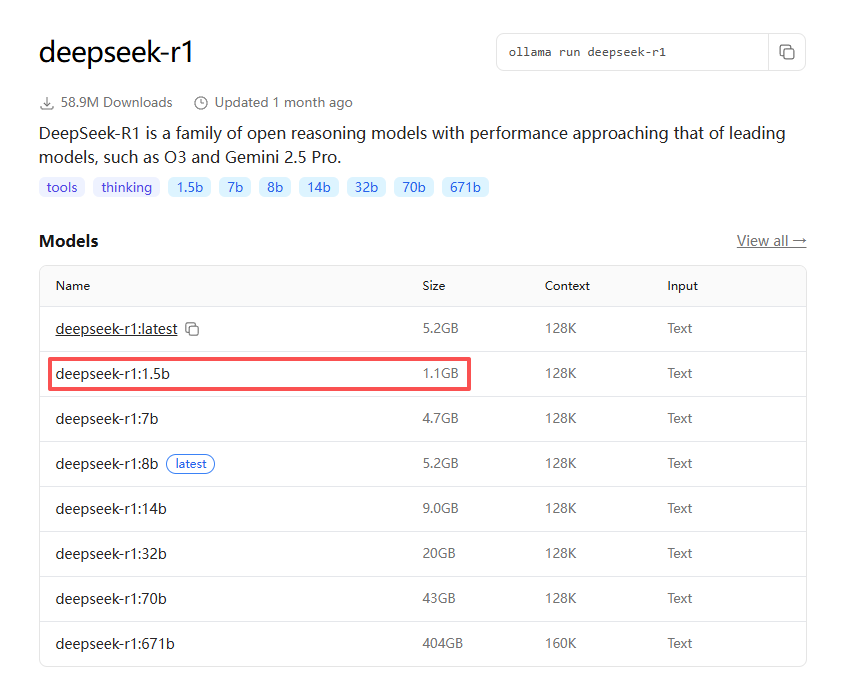Choose the 671b size tag

pyautogui.click(x=465, y=187)
